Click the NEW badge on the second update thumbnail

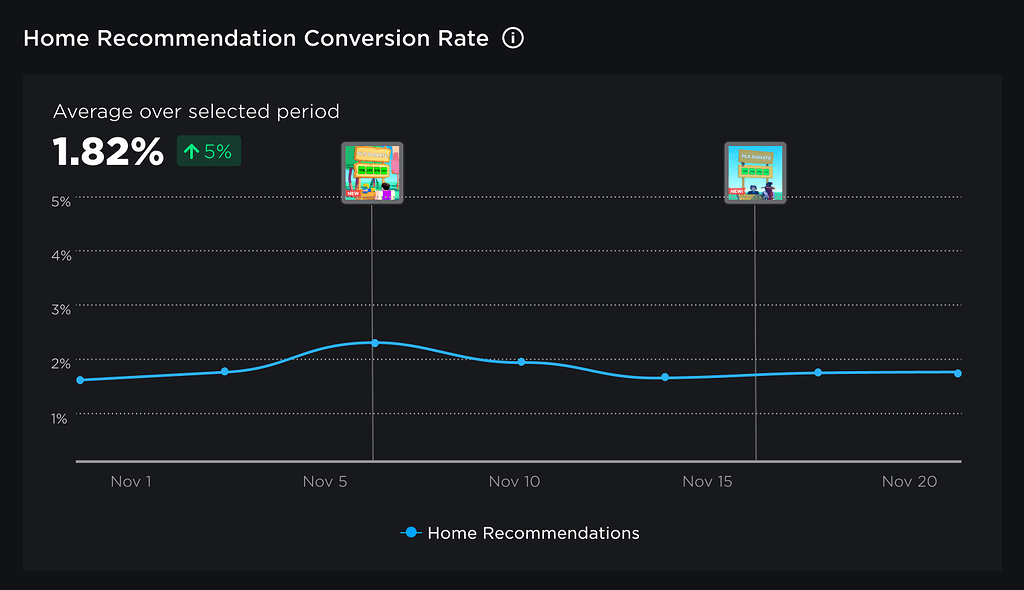[737, 192]
